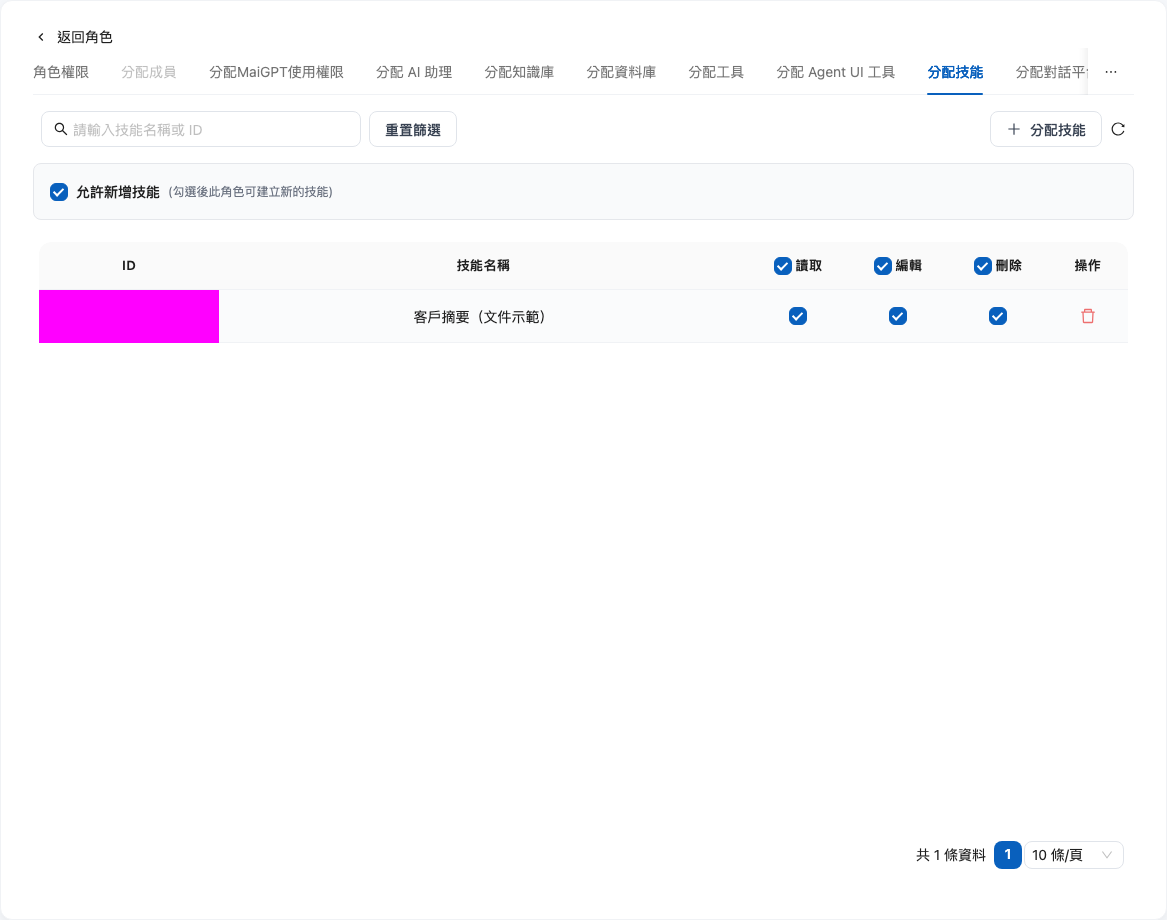The image size is (1167, 920).
Task: Delete 客戶摘要 row with trash icon
Action: pos(1087,316)
